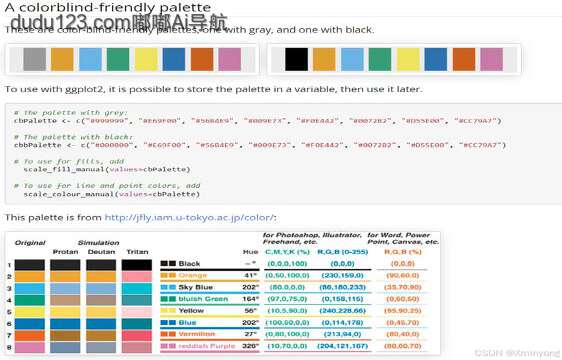Select the bluish green swatch in gray palette
Viewport: 562px width, 360px height.
tap(118, 59)
